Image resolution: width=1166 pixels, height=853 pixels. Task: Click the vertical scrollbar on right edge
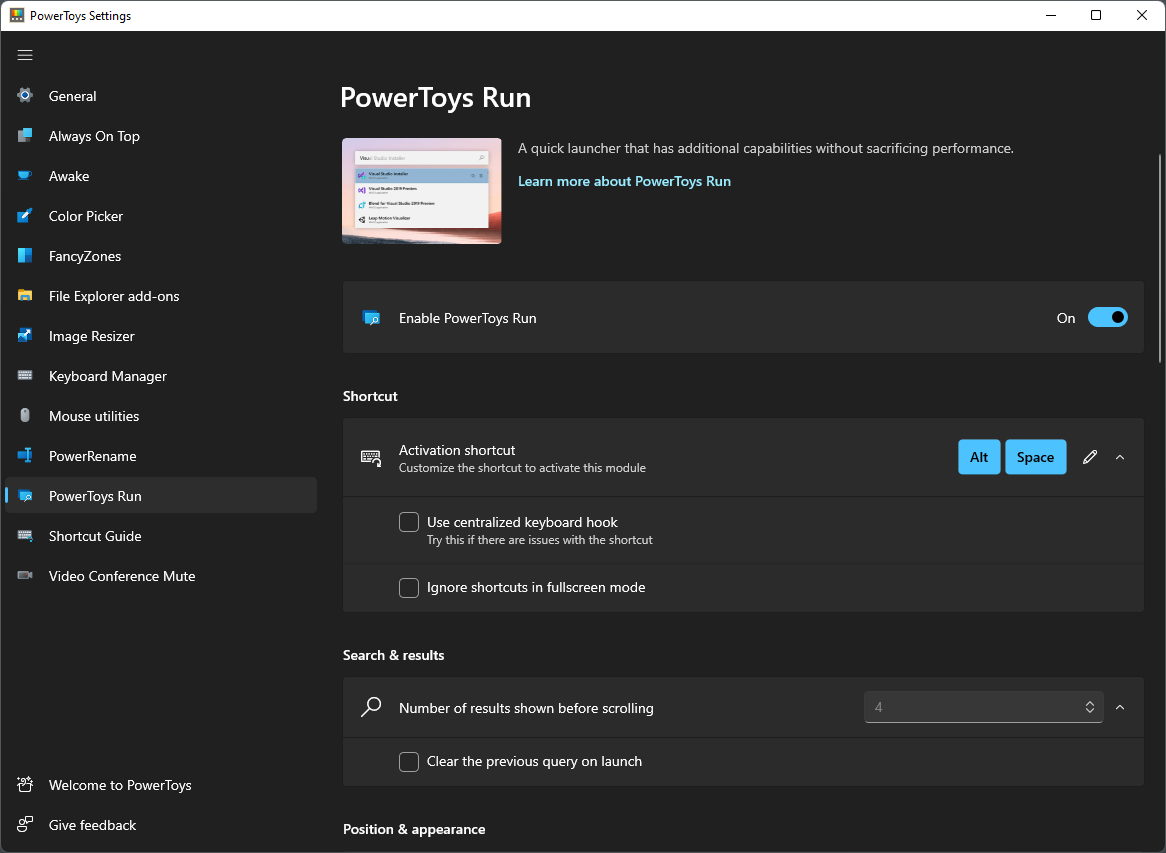click(x=1159, y=258)
